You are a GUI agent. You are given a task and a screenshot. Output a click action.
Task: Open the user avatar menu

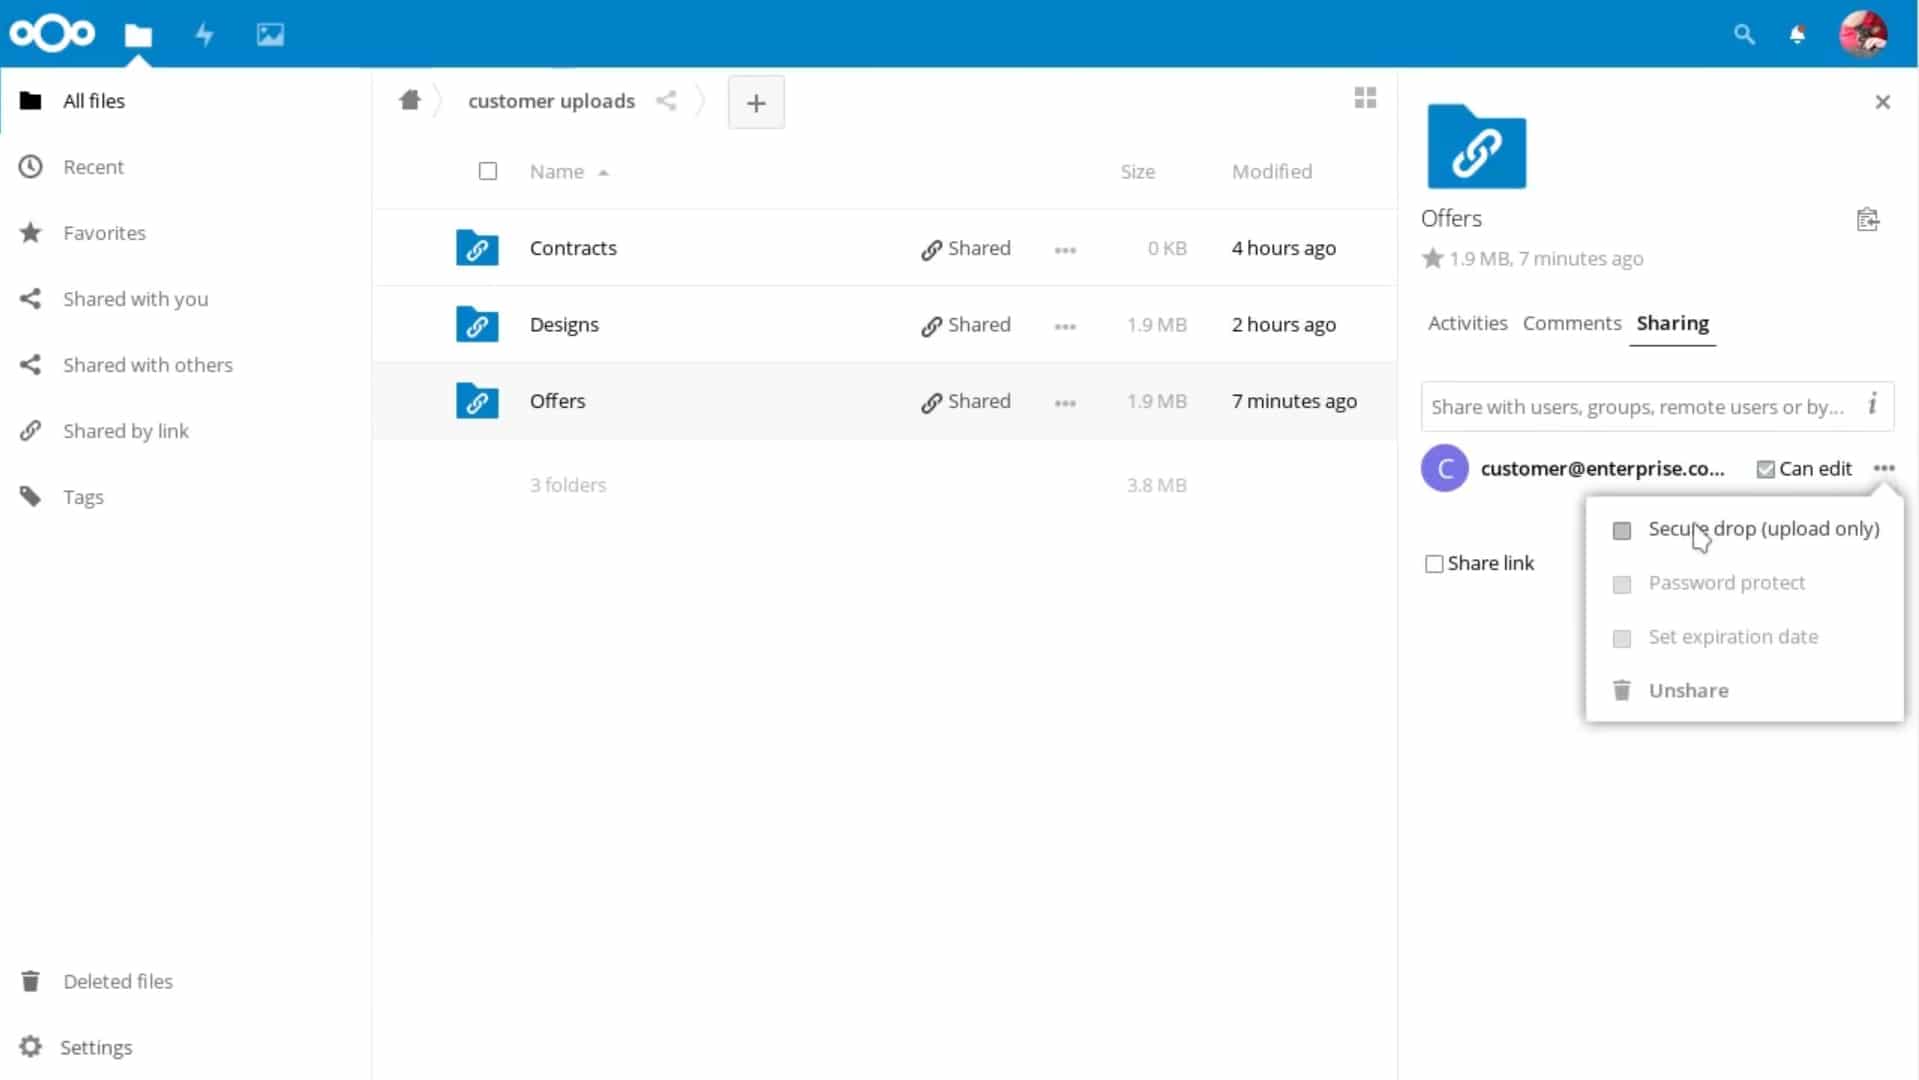(1863, 34)
